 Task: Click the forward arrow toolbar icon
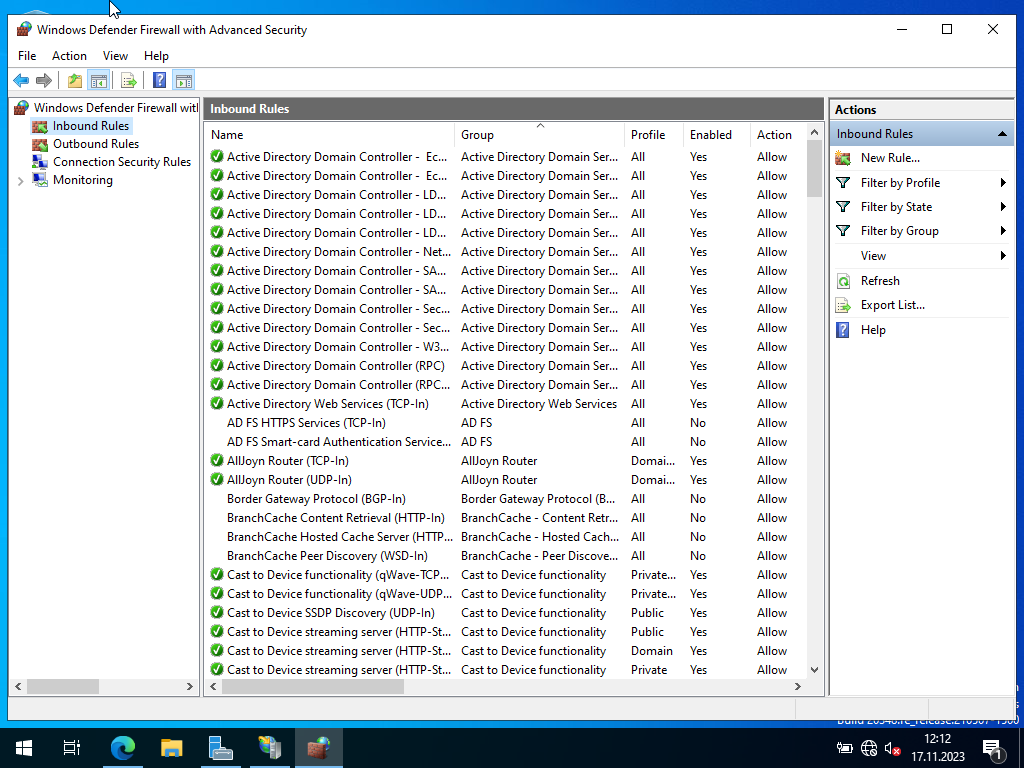[x=44, y=80]
